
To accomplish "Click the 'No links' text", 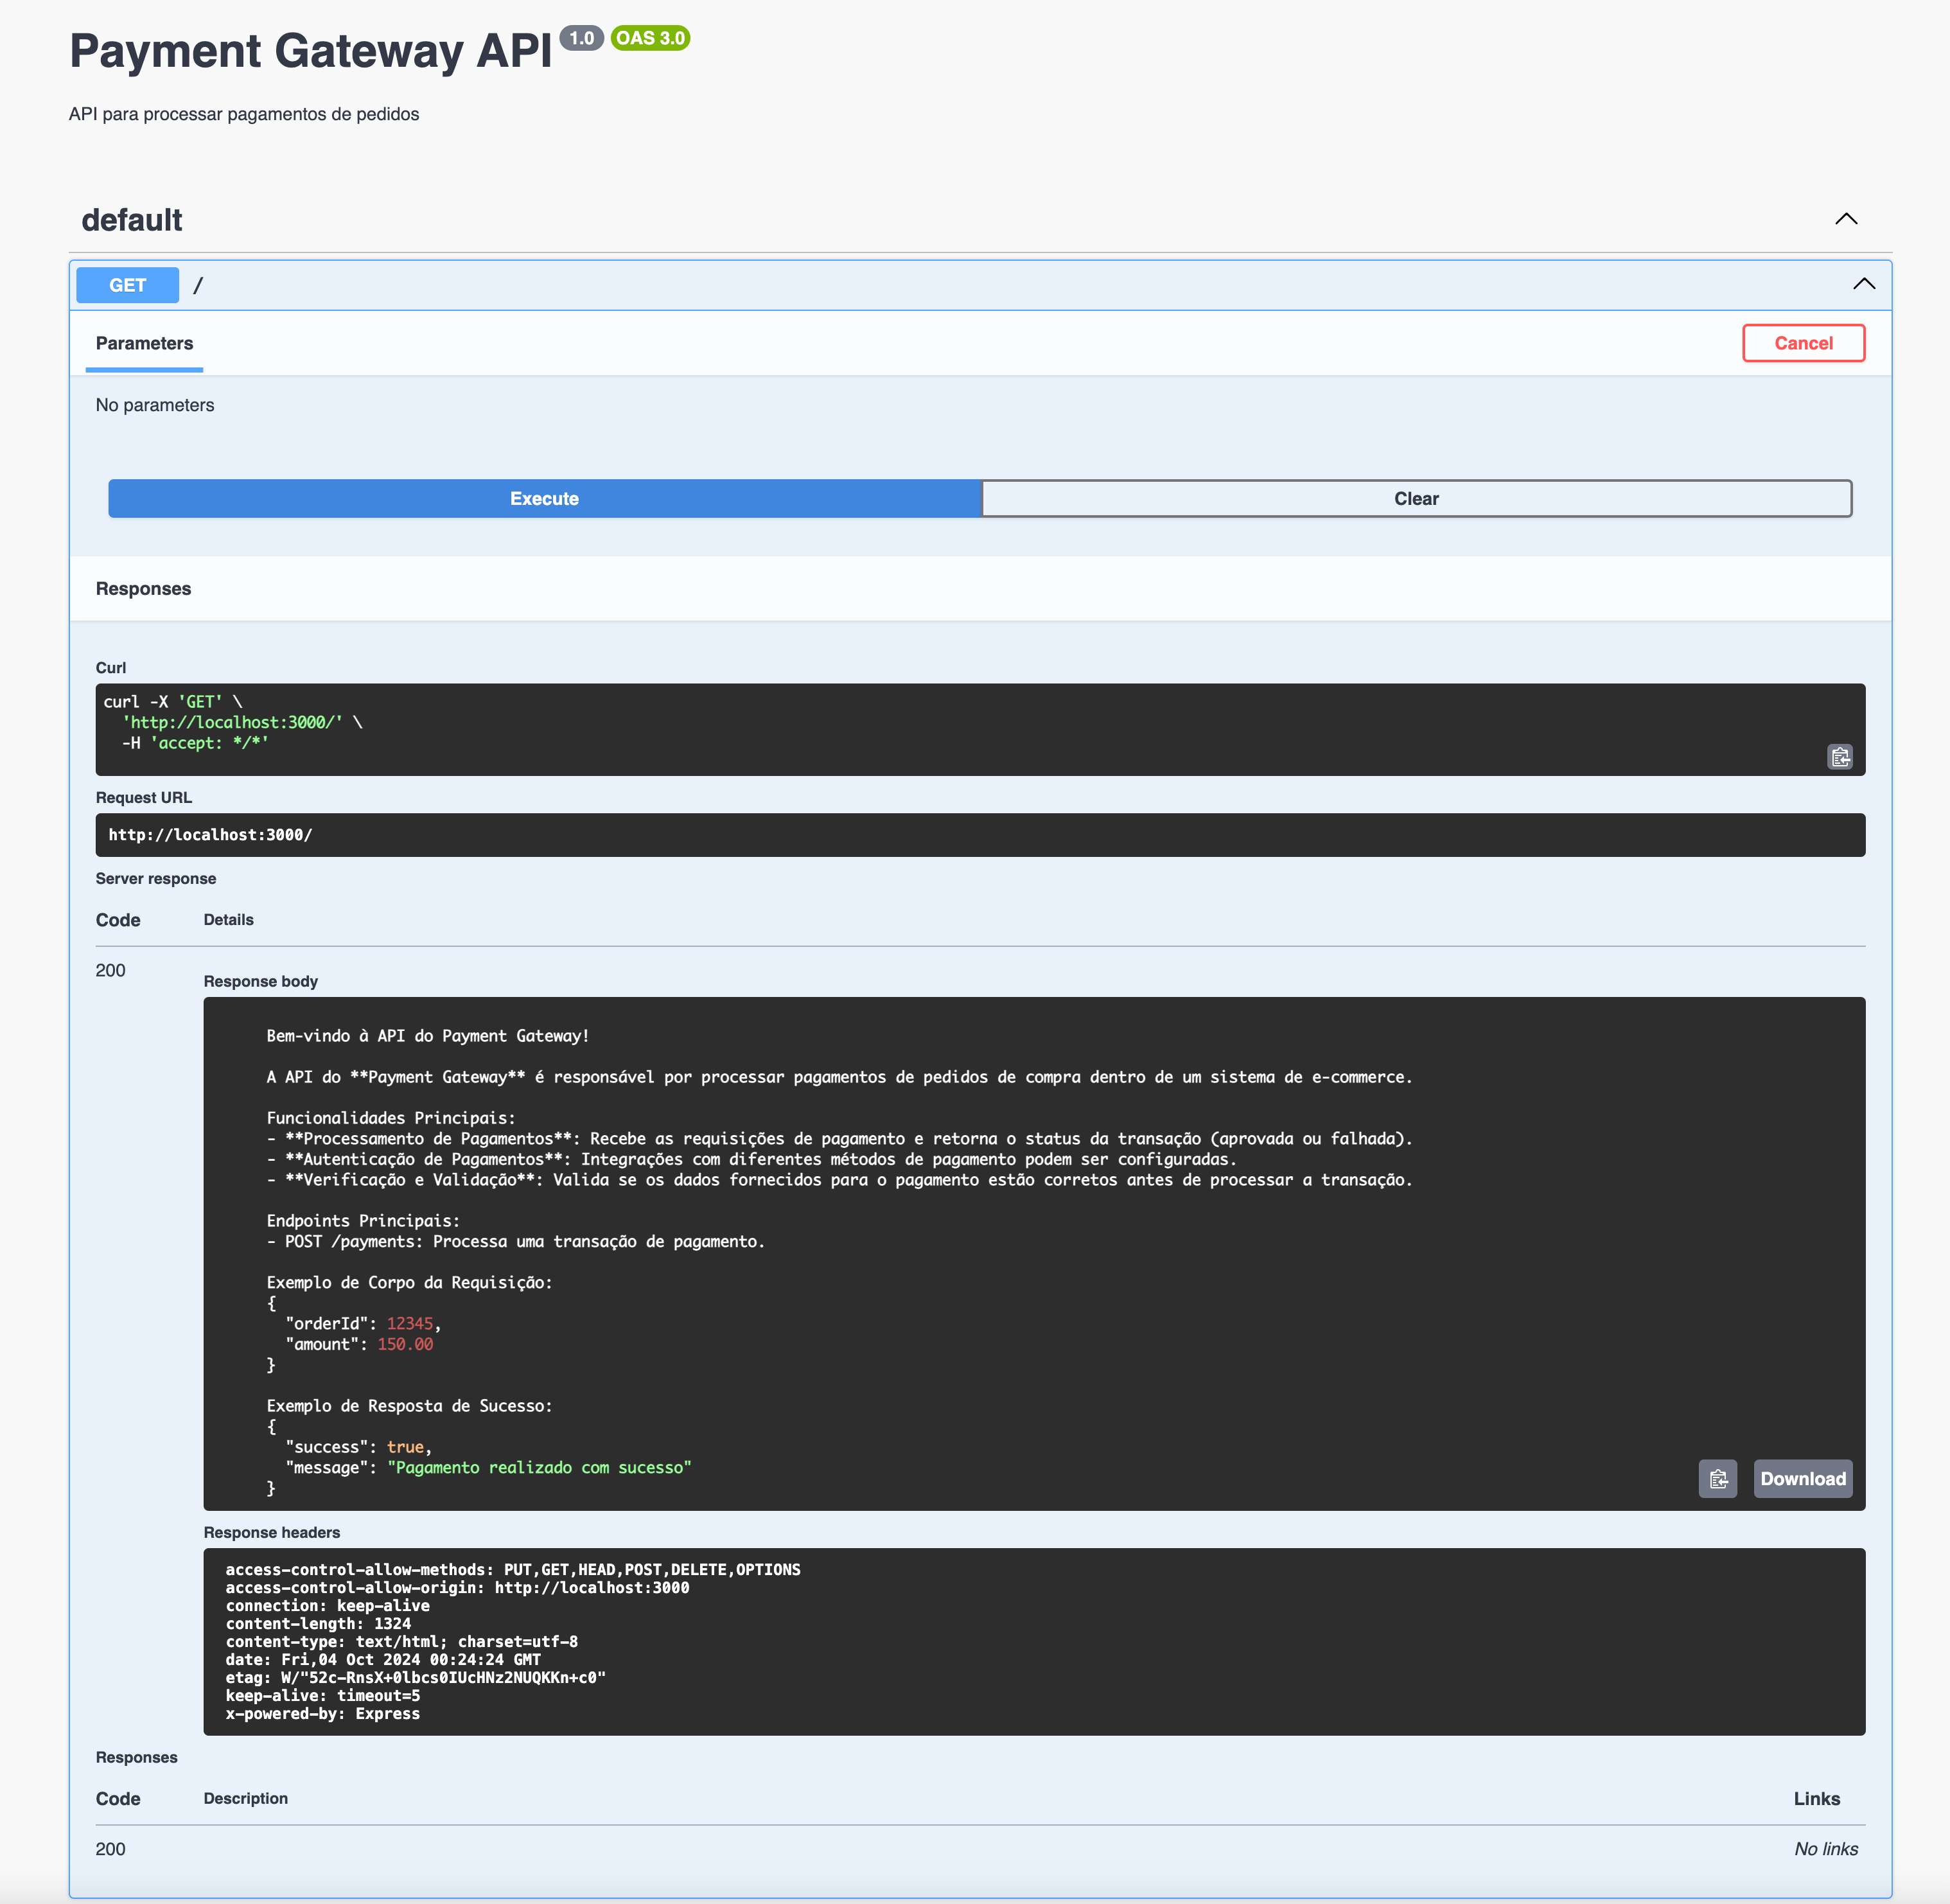I will pyautogui.click(x=1826, y=1849).
